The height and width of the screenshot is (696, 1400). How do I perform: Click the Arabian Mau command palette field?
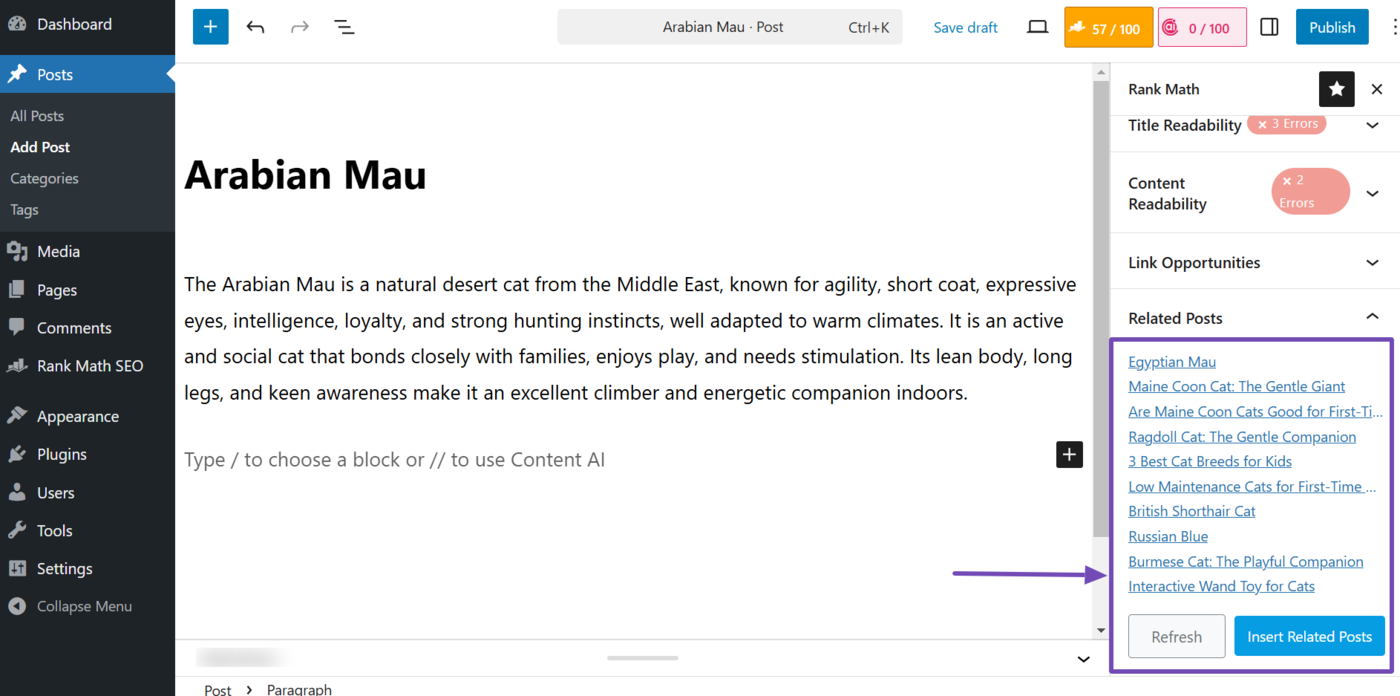pyautogui.click(x=729, y=27)
